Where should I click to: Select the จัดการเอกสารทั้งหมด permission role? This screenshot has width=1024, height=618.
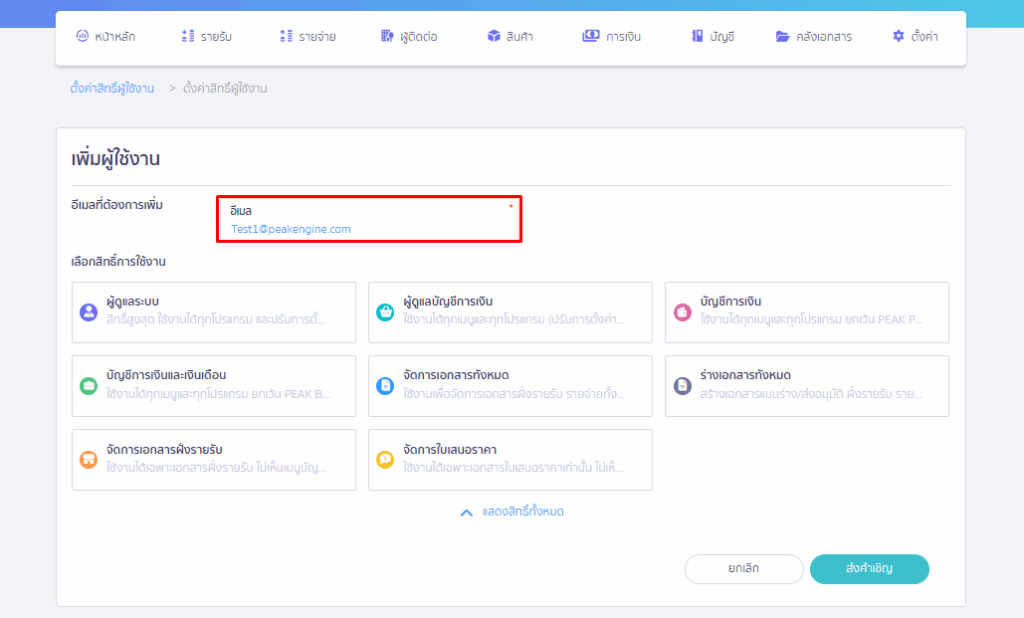(510, 386)
